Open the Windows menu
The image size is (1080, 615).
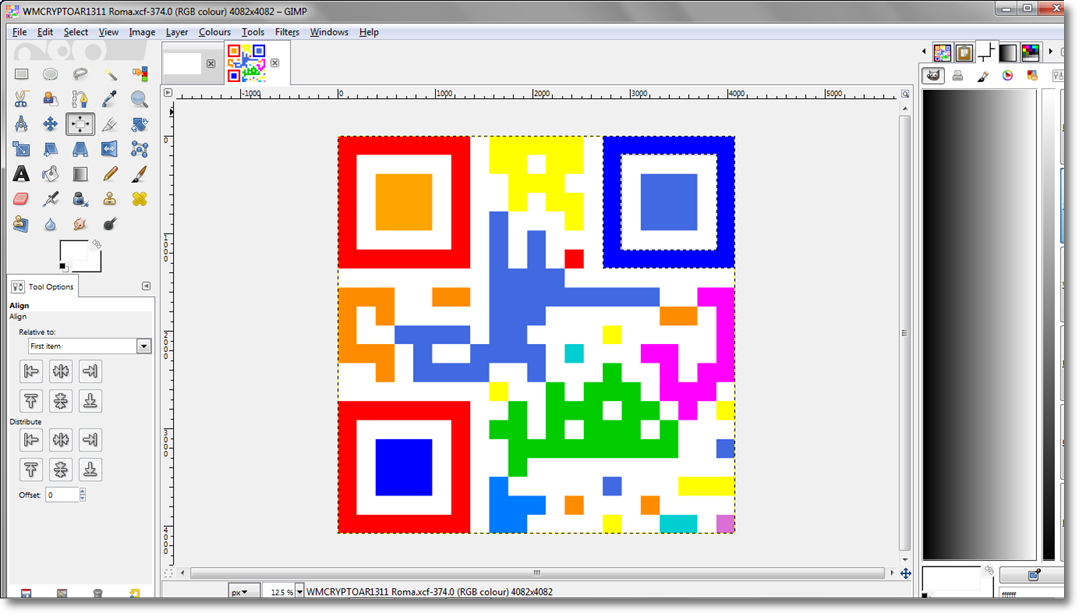tap(329, 32)
